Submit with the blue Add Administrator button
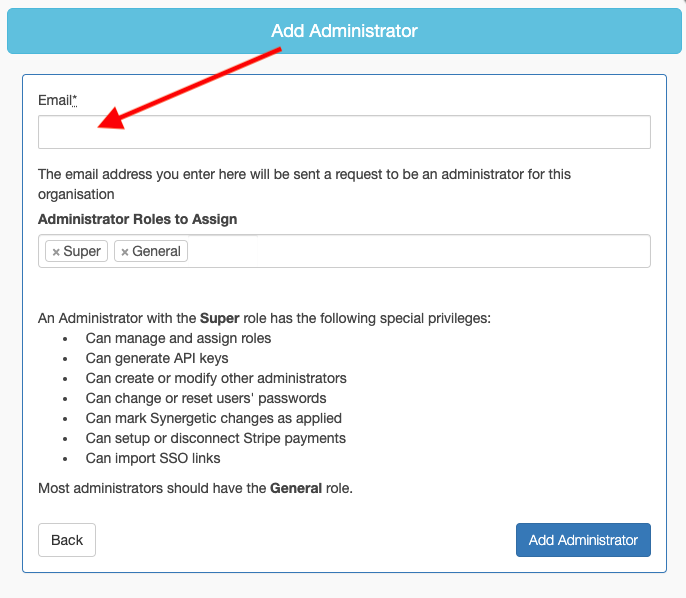The image size is (686, 598). [x=583, y=540]
